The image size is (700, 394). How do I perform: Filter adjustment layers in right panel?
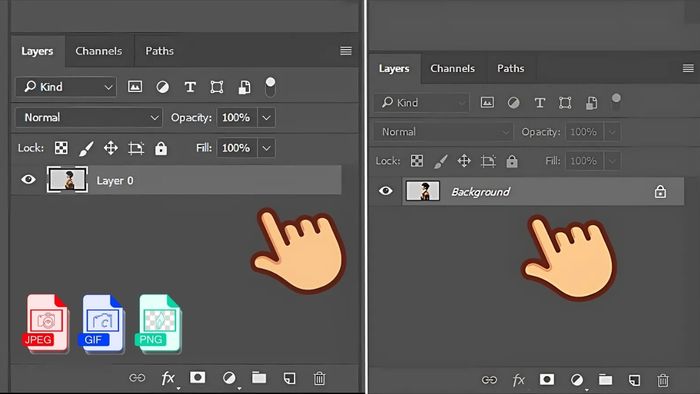click(x=513, y=103)
